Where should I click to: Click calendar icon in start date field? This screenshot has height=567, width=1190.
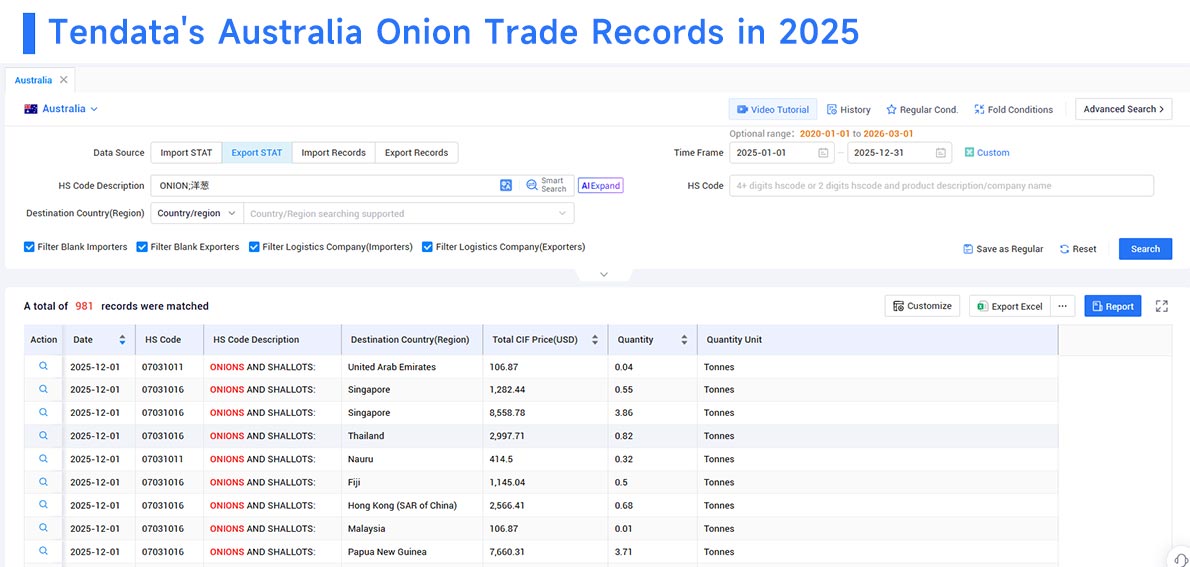pos(823,153)
